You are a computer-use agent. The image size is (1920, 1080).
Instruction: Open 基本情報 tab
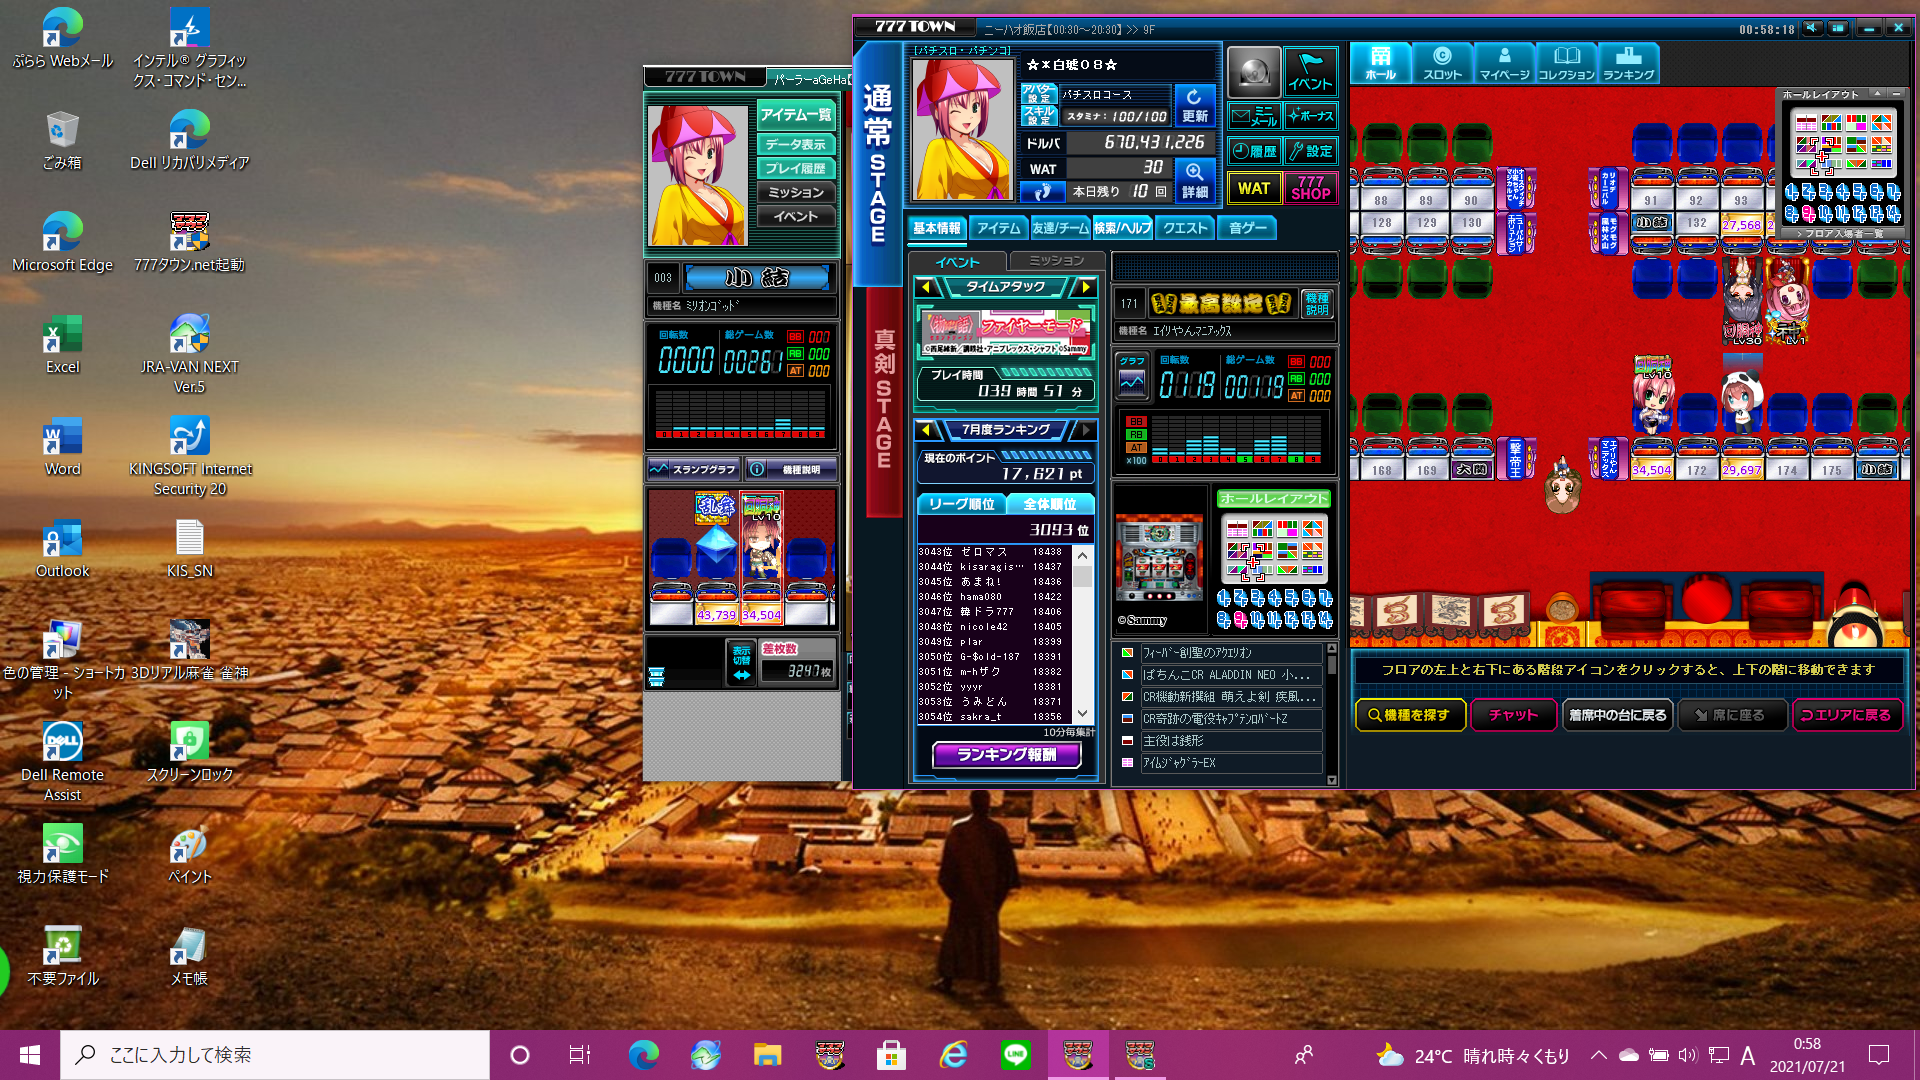tap(936, 229)
